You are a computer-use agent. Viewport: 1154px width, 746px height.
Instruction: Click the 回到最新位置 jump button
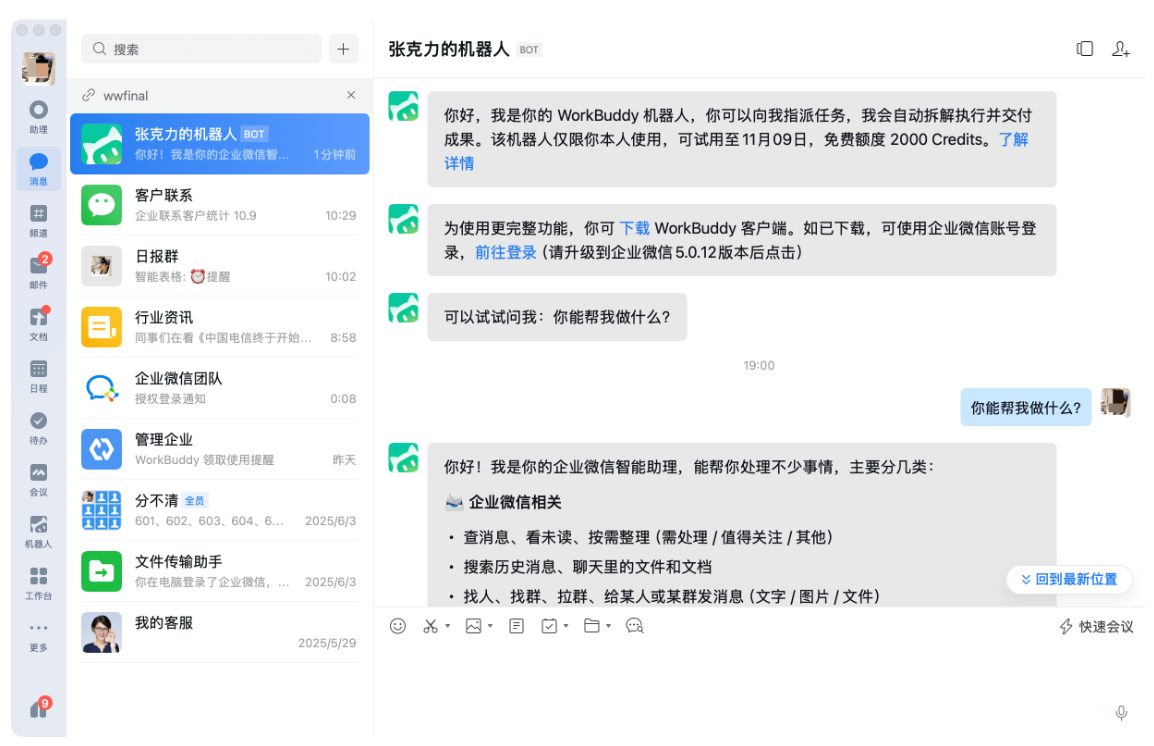[x=1069, y=579]
